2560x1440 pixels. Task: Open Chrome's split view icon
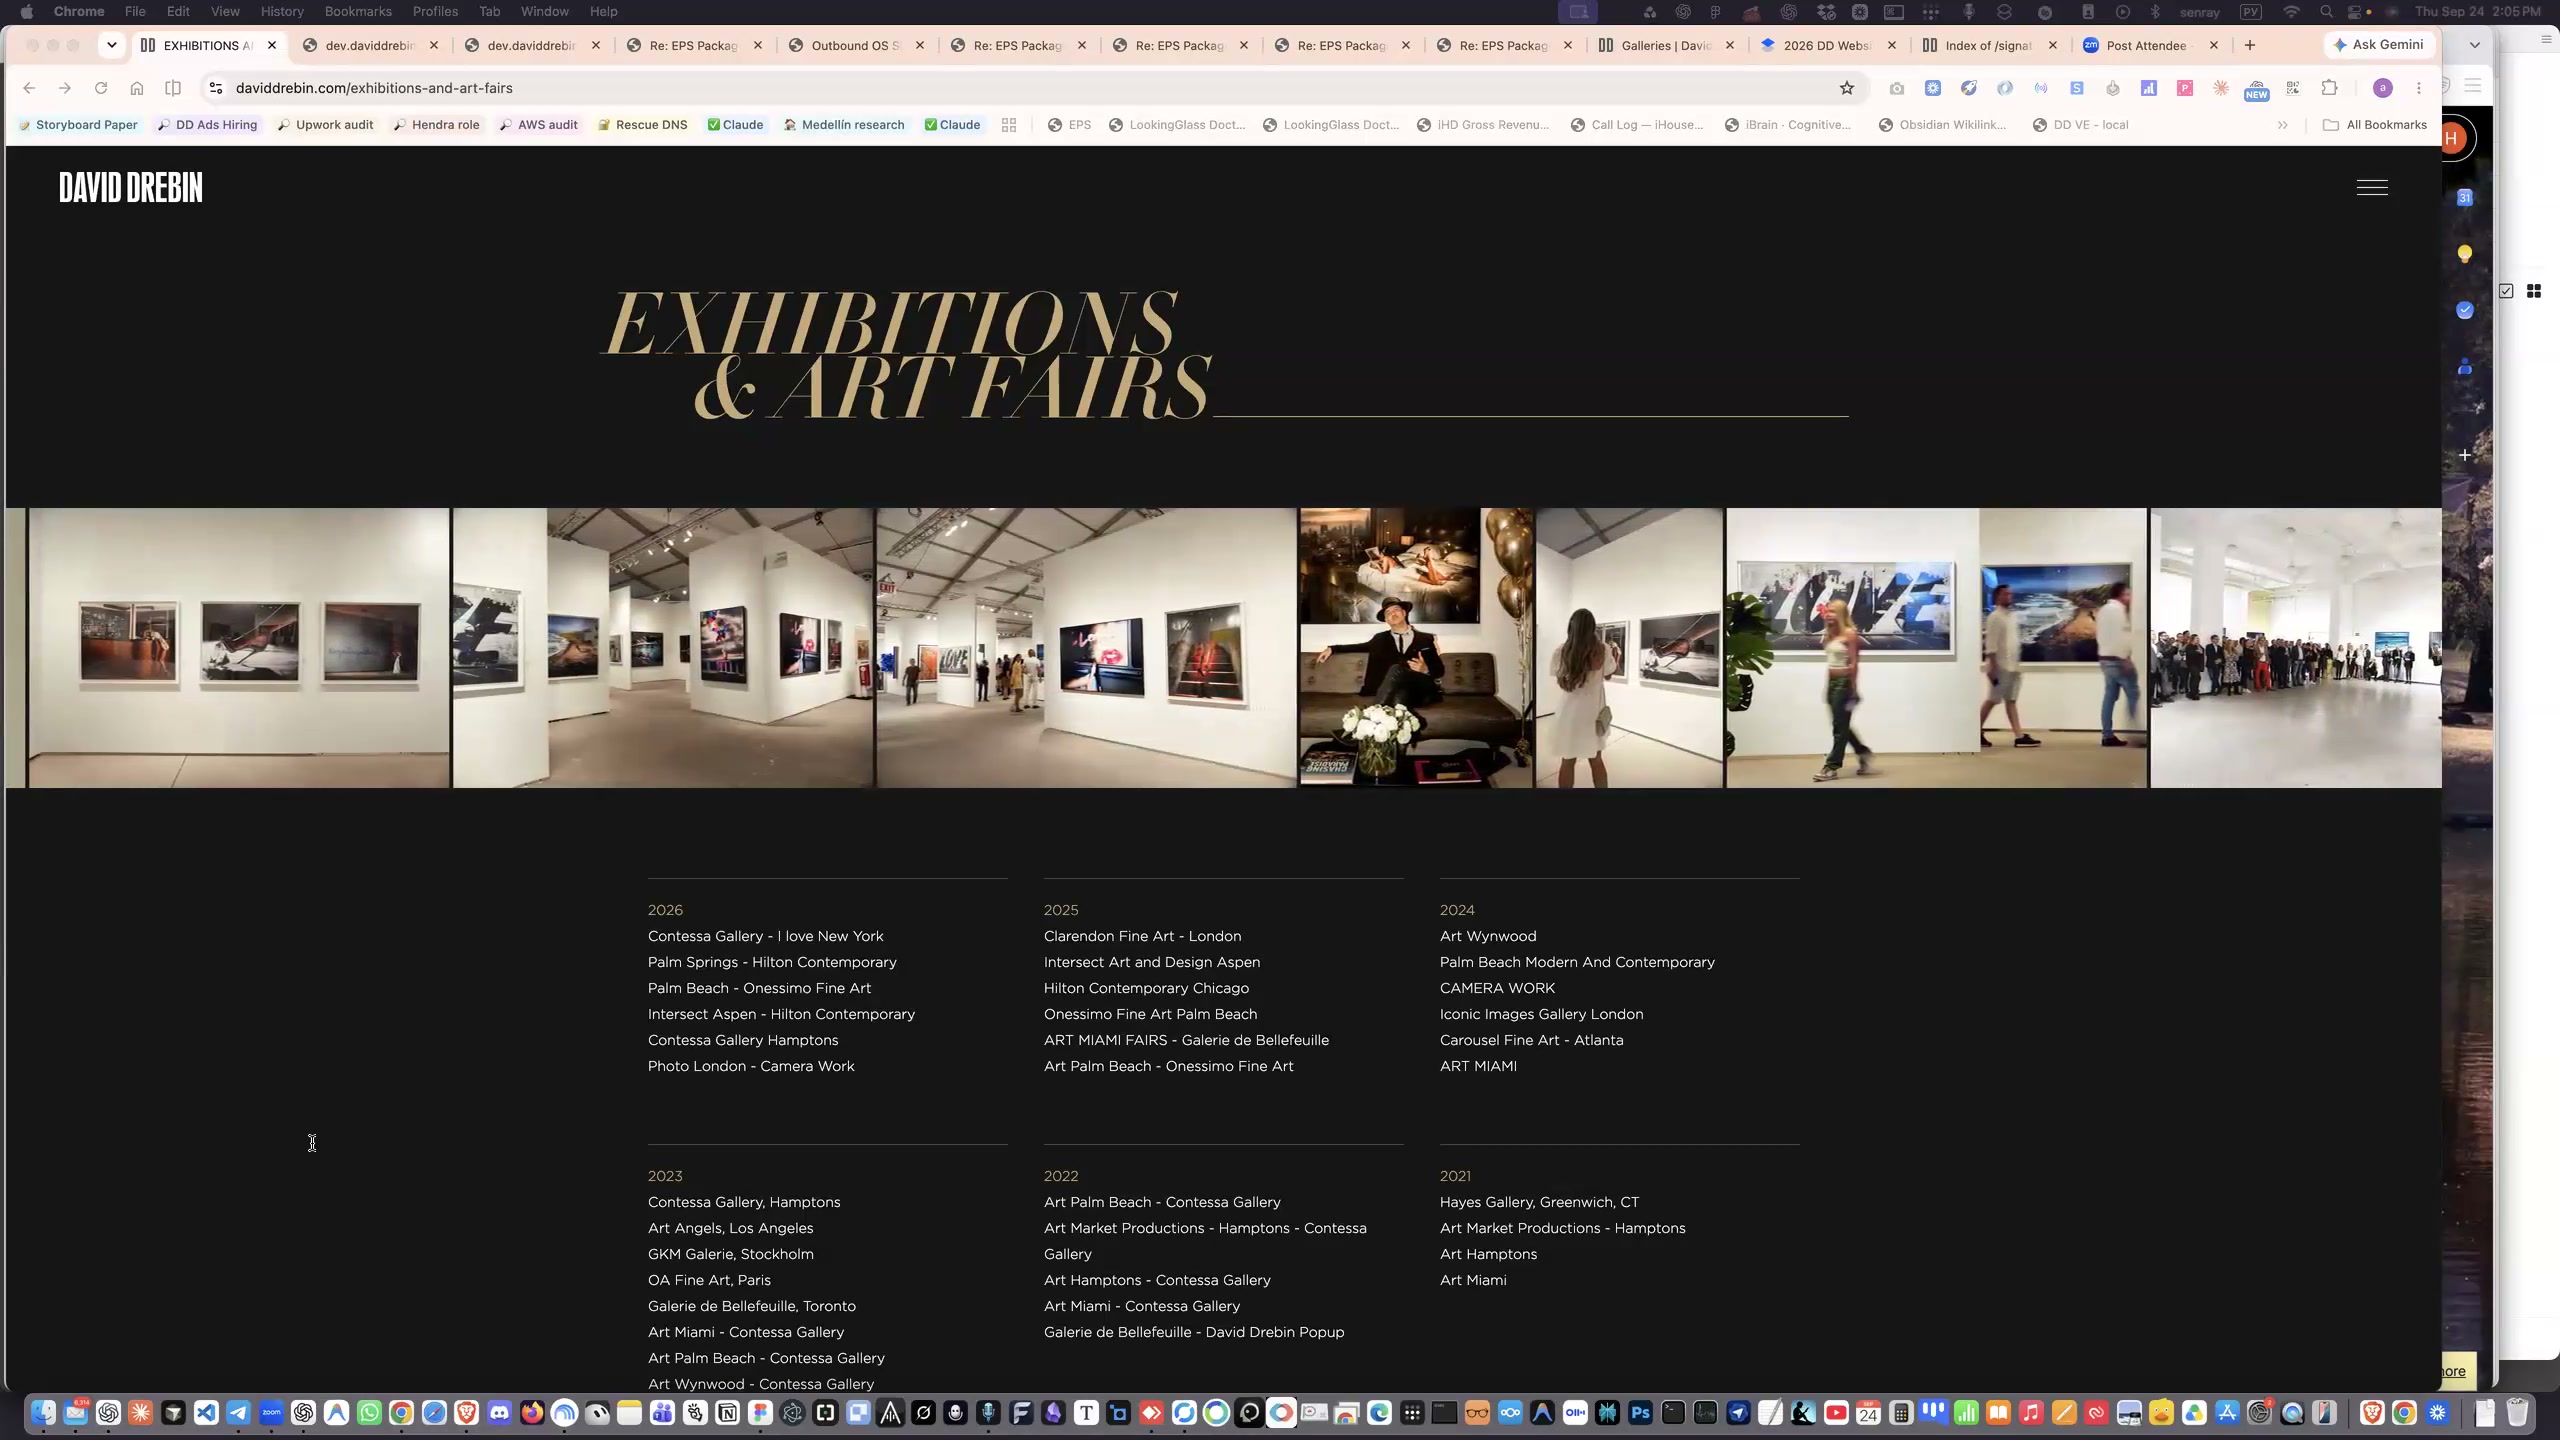pyautogui.click(x=173, y=88)
